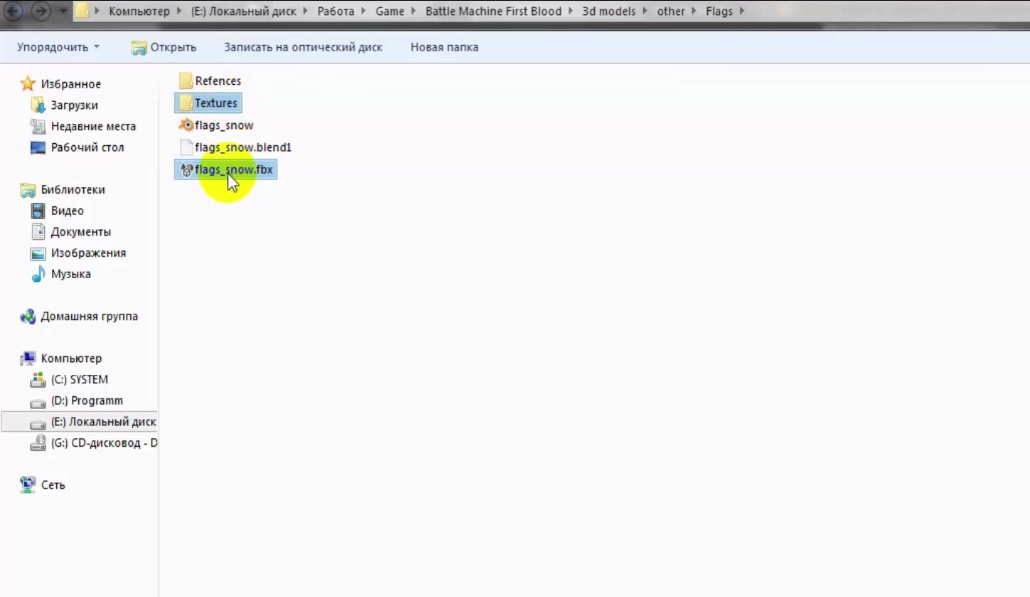
Task: Expand the arrow after Компьютер in breadcrumb
Action: click(x=179, y=11)
